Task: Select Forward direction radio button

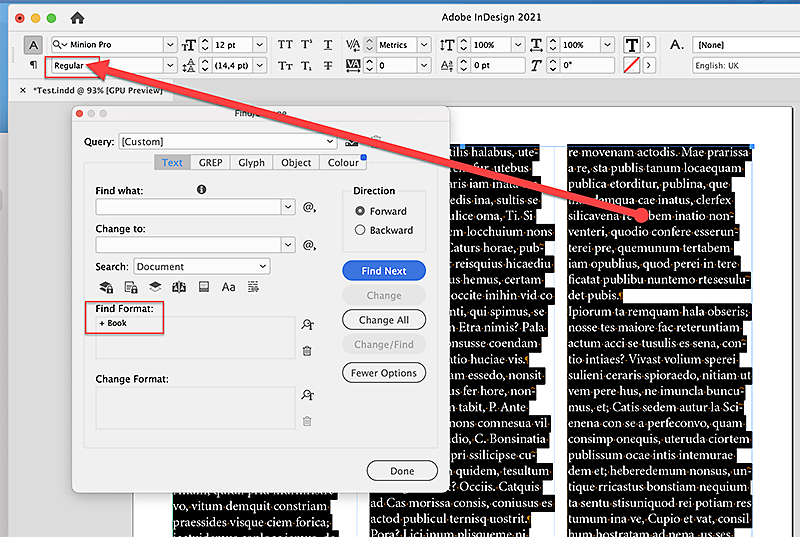Action: pos(360,211)
